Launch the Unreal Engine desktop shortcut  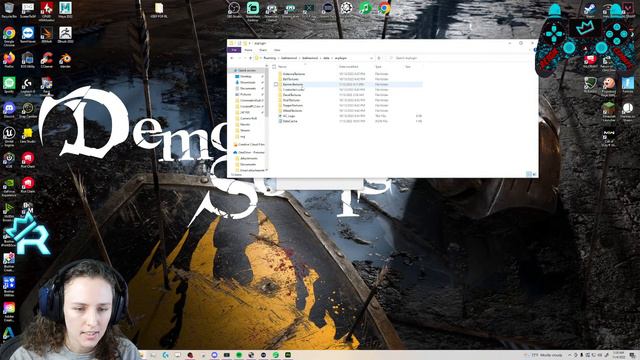pyautogui.click(x=9, y=136)
